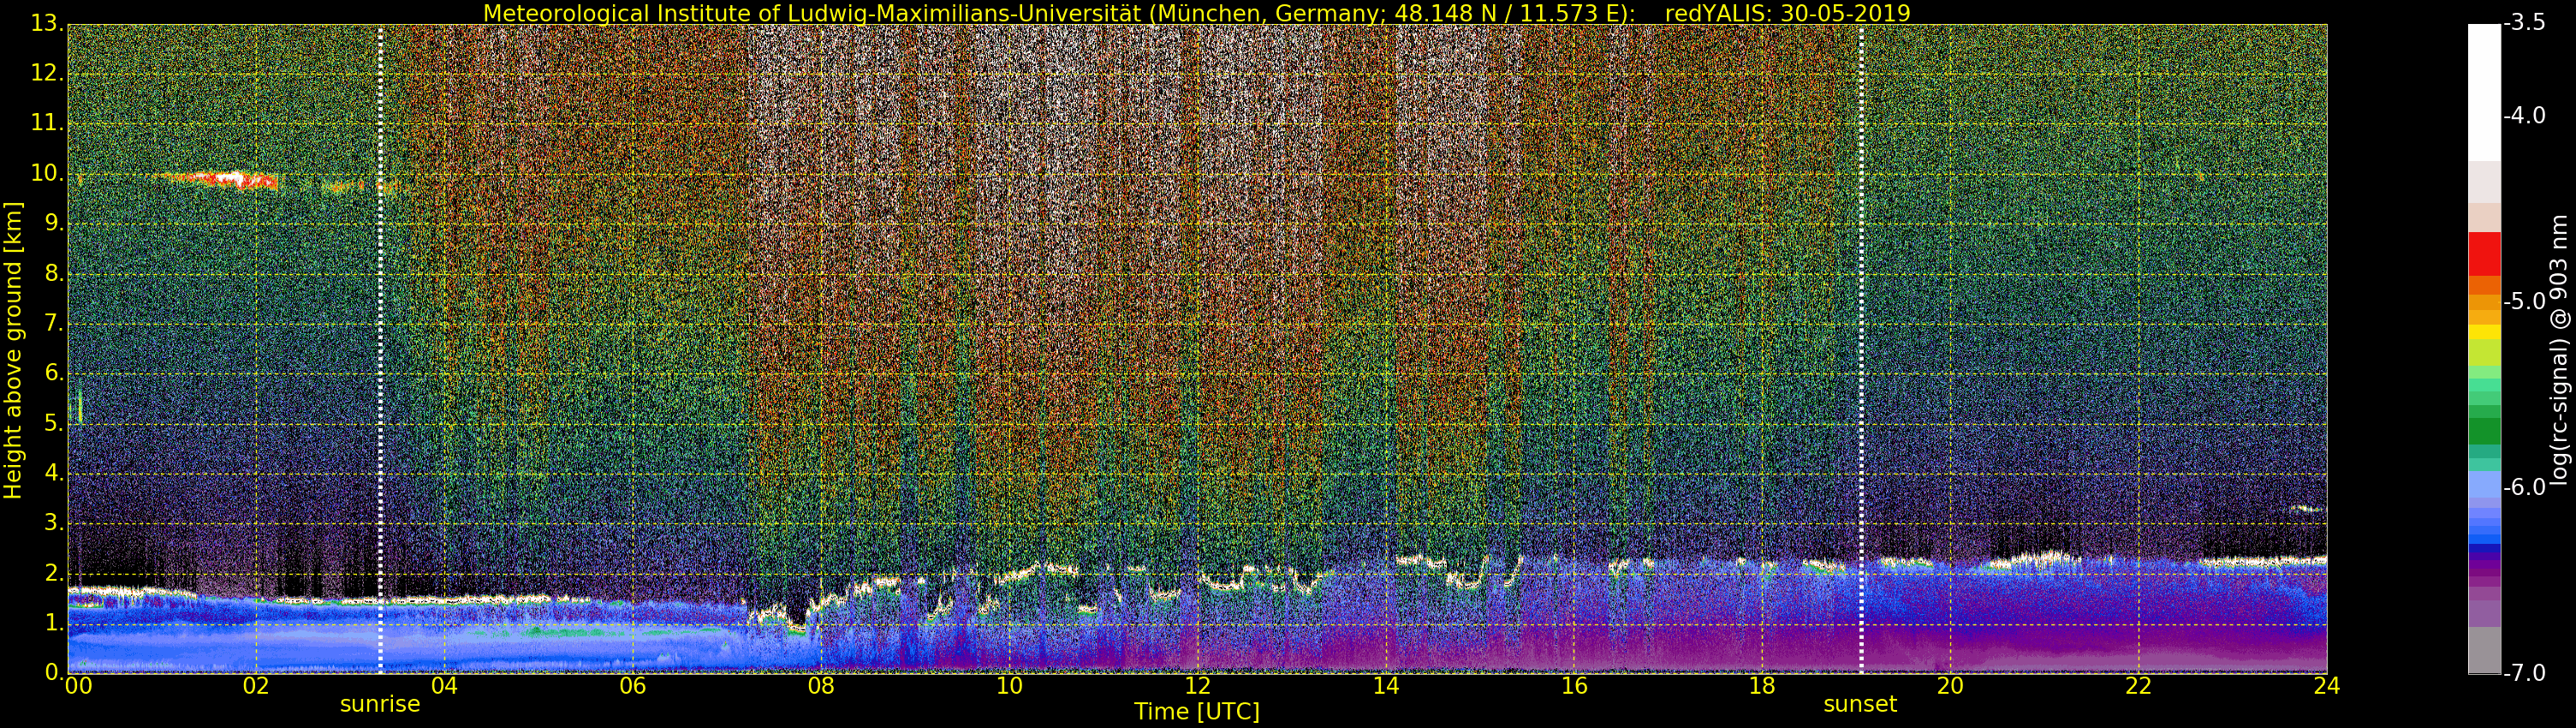The image size is (2576, 728).
Task: Click the 20 time tick label
Action: pos(1950,686)
